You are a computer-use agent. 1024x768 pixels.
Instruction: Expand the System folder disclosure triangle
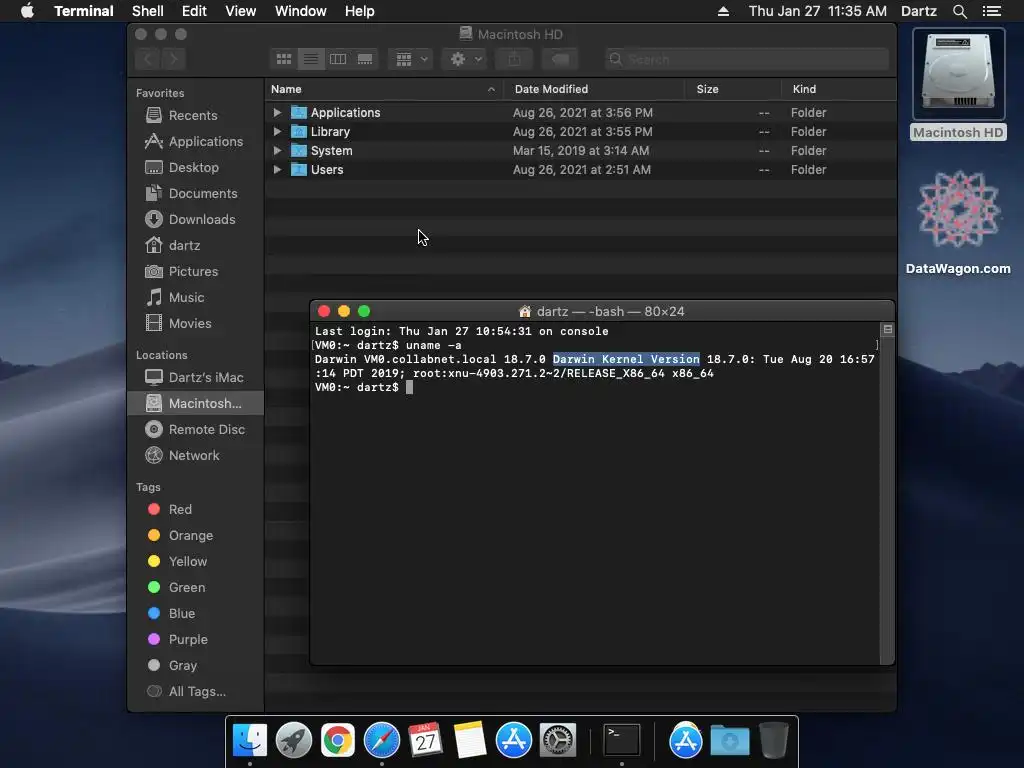point(277,150)
